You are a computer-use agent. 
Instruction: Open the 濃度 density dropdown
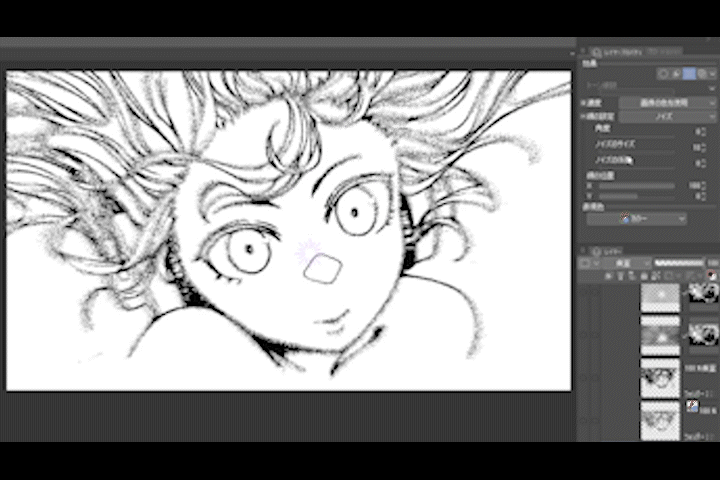[667, 103]
